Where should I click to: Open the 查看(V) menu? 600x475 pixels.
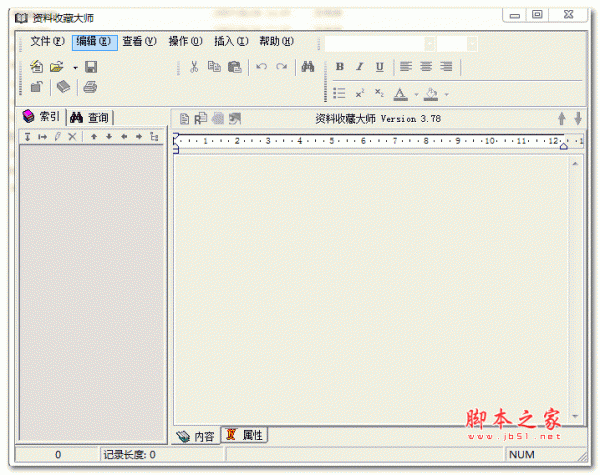click(x=139, y=41)
